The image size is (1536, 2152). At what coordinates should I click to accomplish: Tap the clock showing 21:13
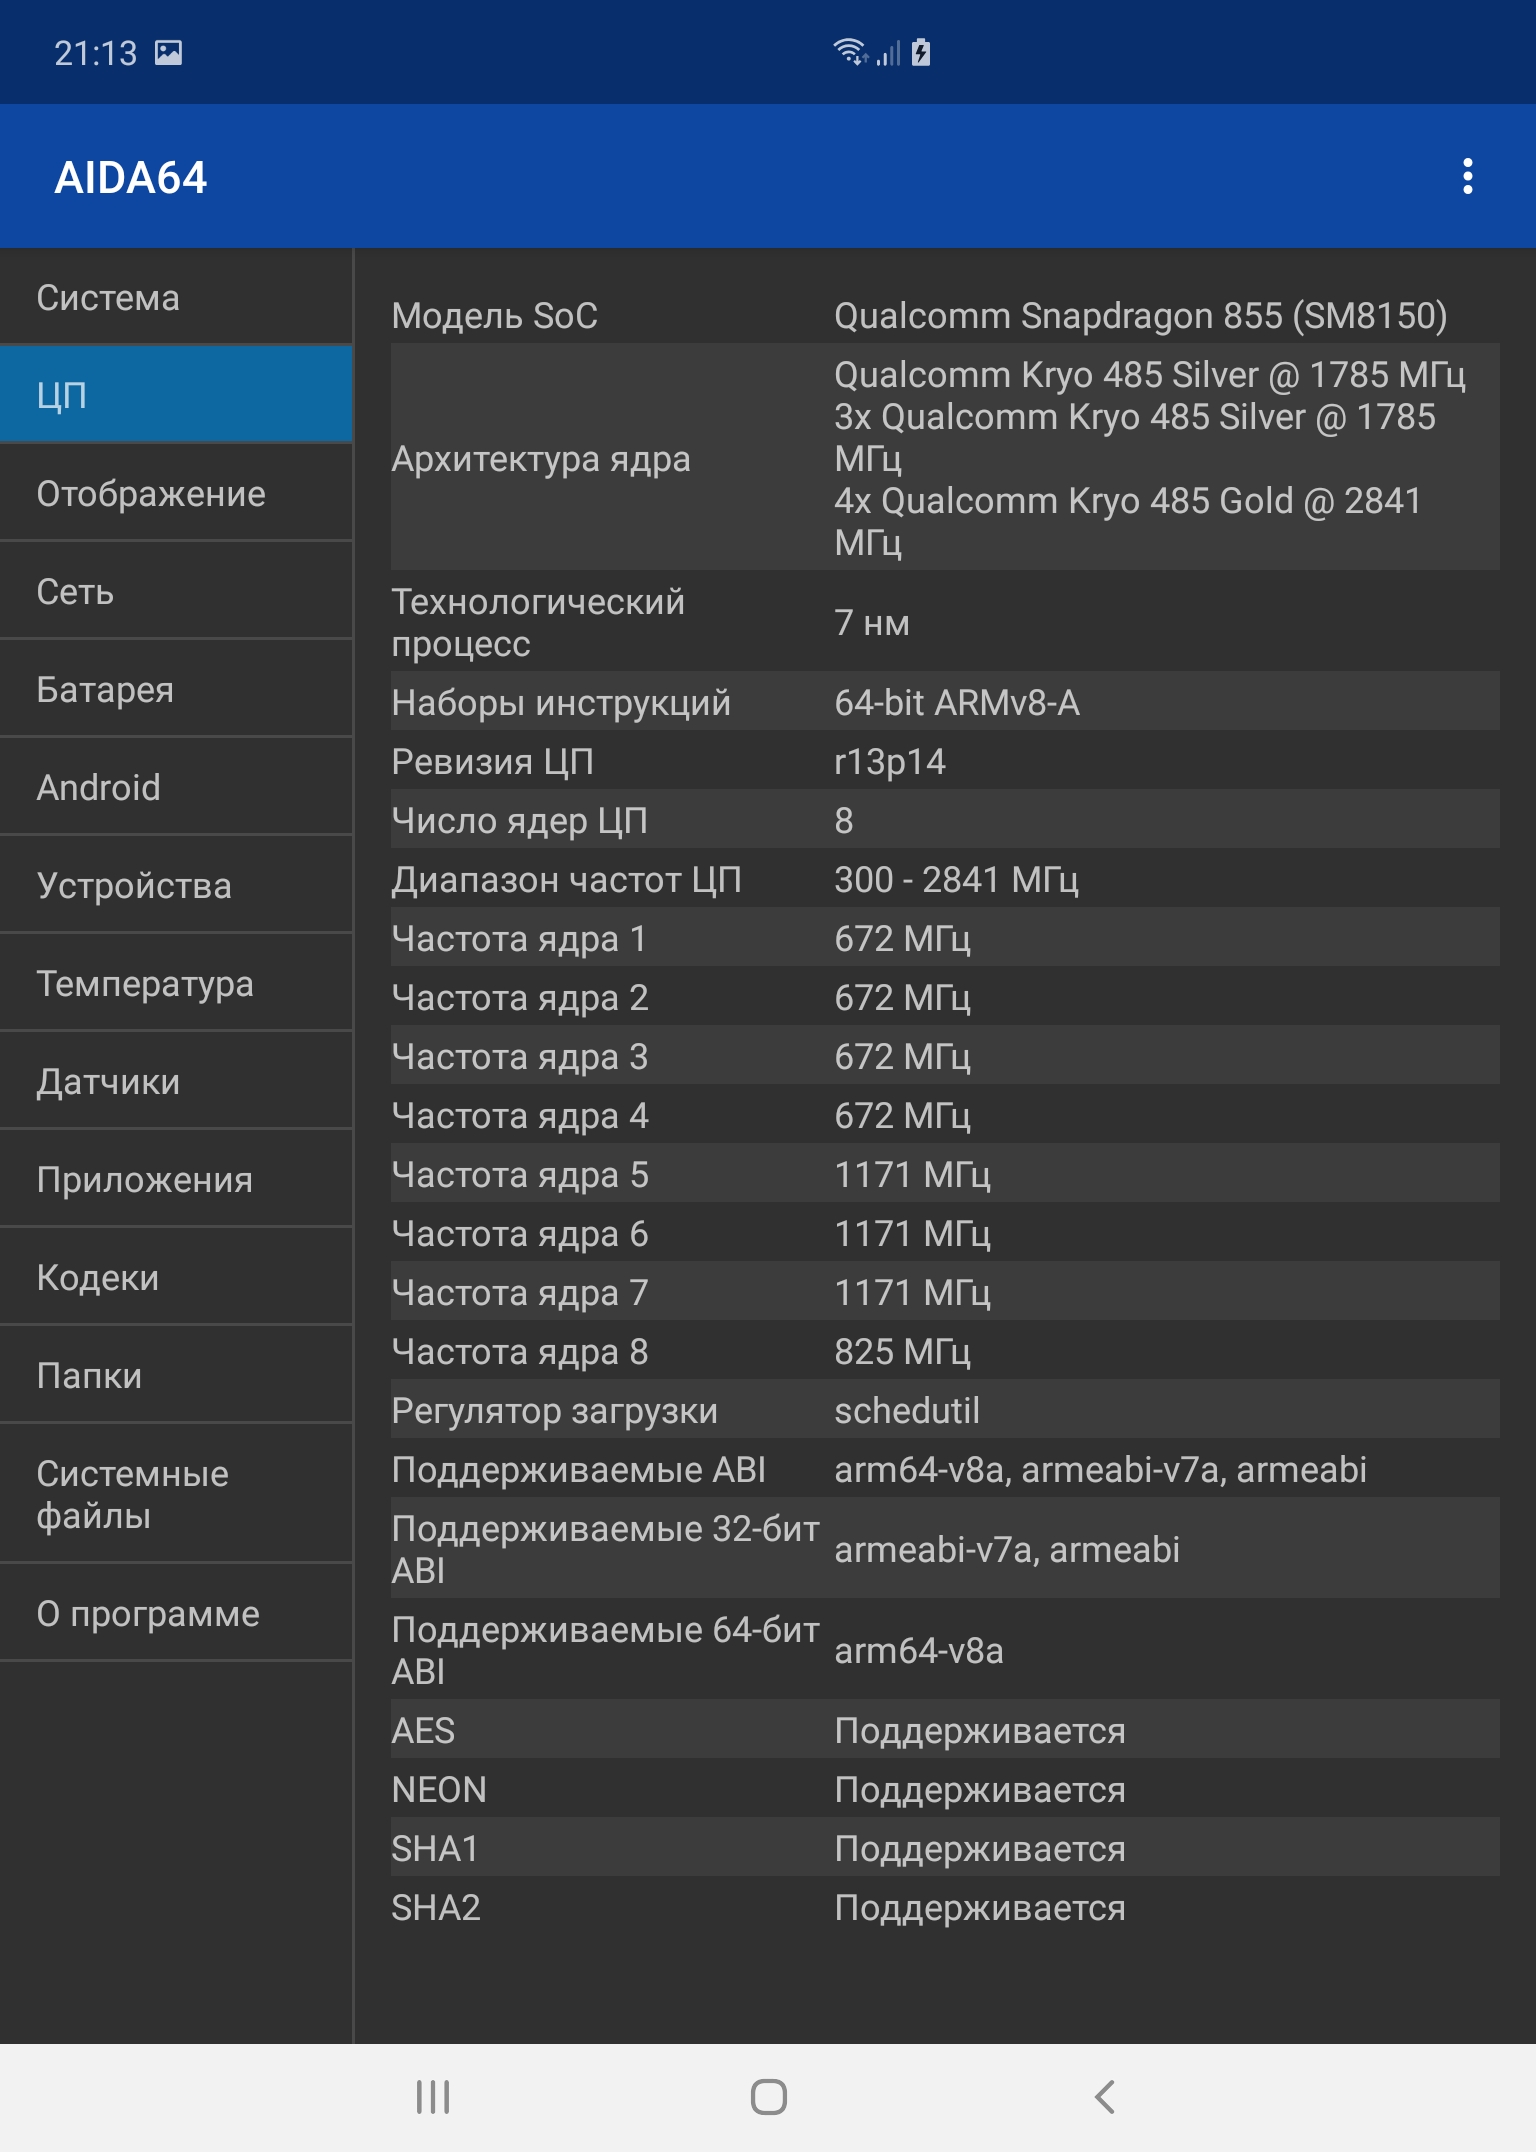[95, 53]
